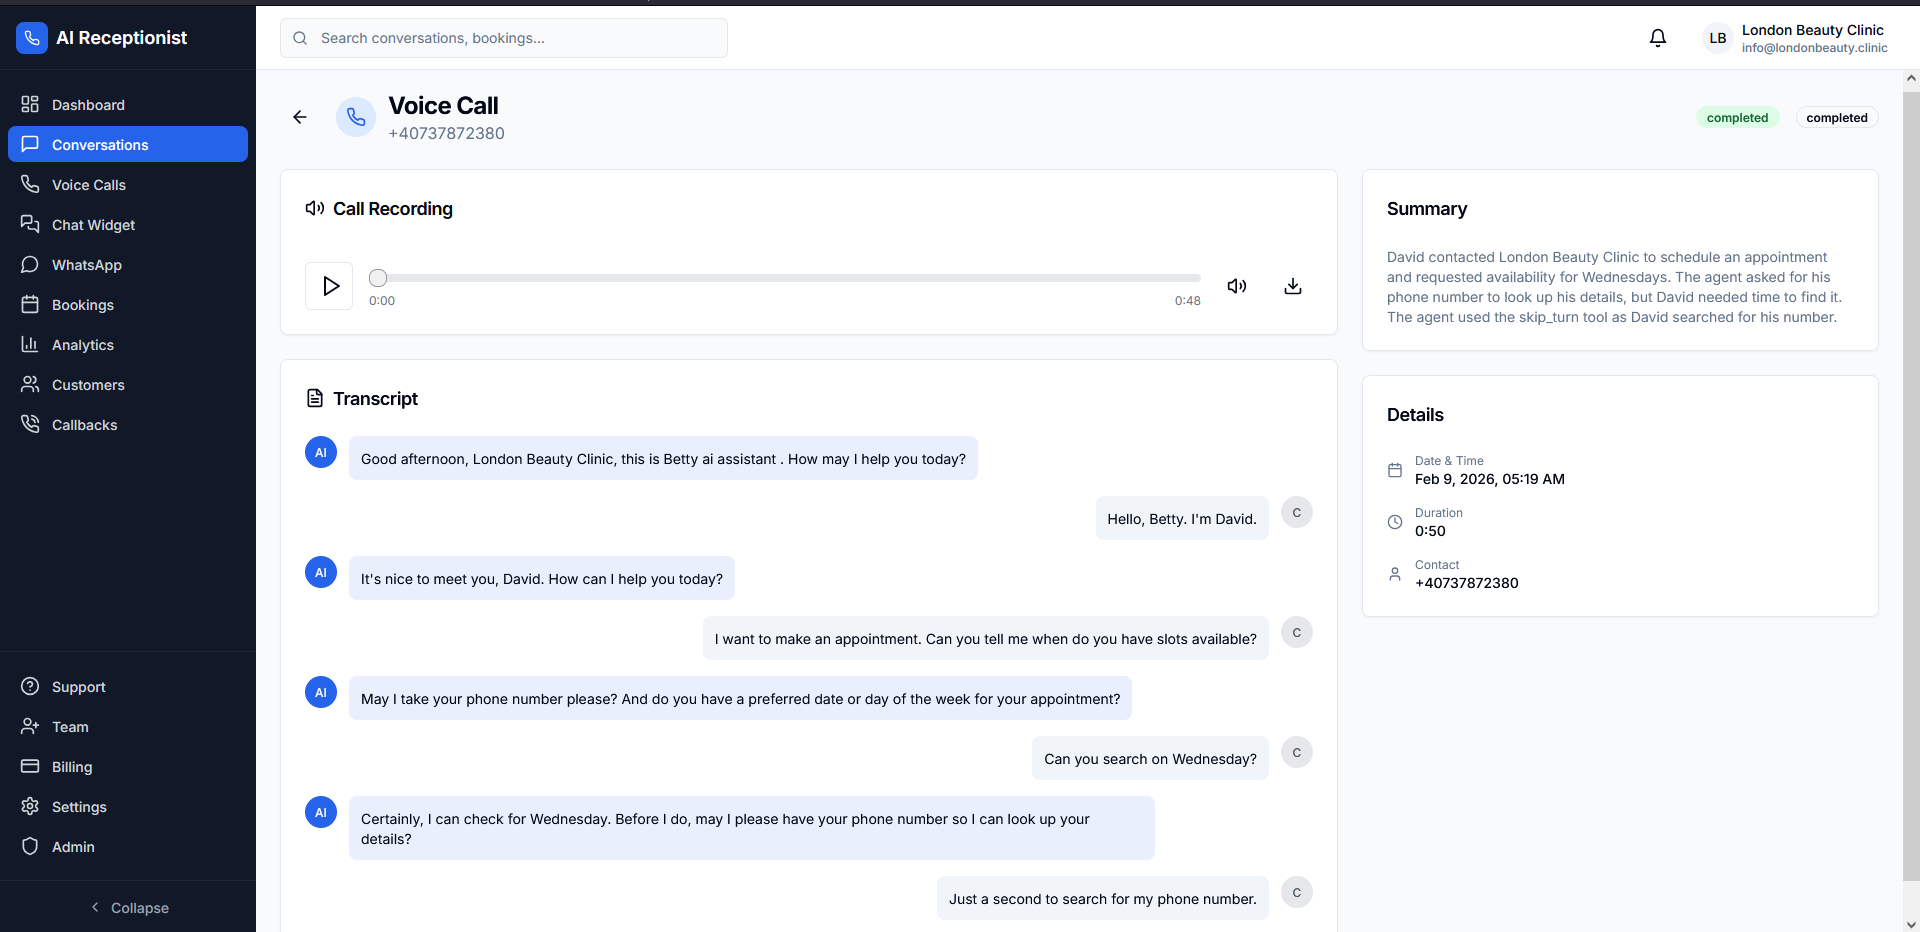Navigate back with the arrow button
The width and height of the screenshot is (1920, 932).
coord(300,117)
